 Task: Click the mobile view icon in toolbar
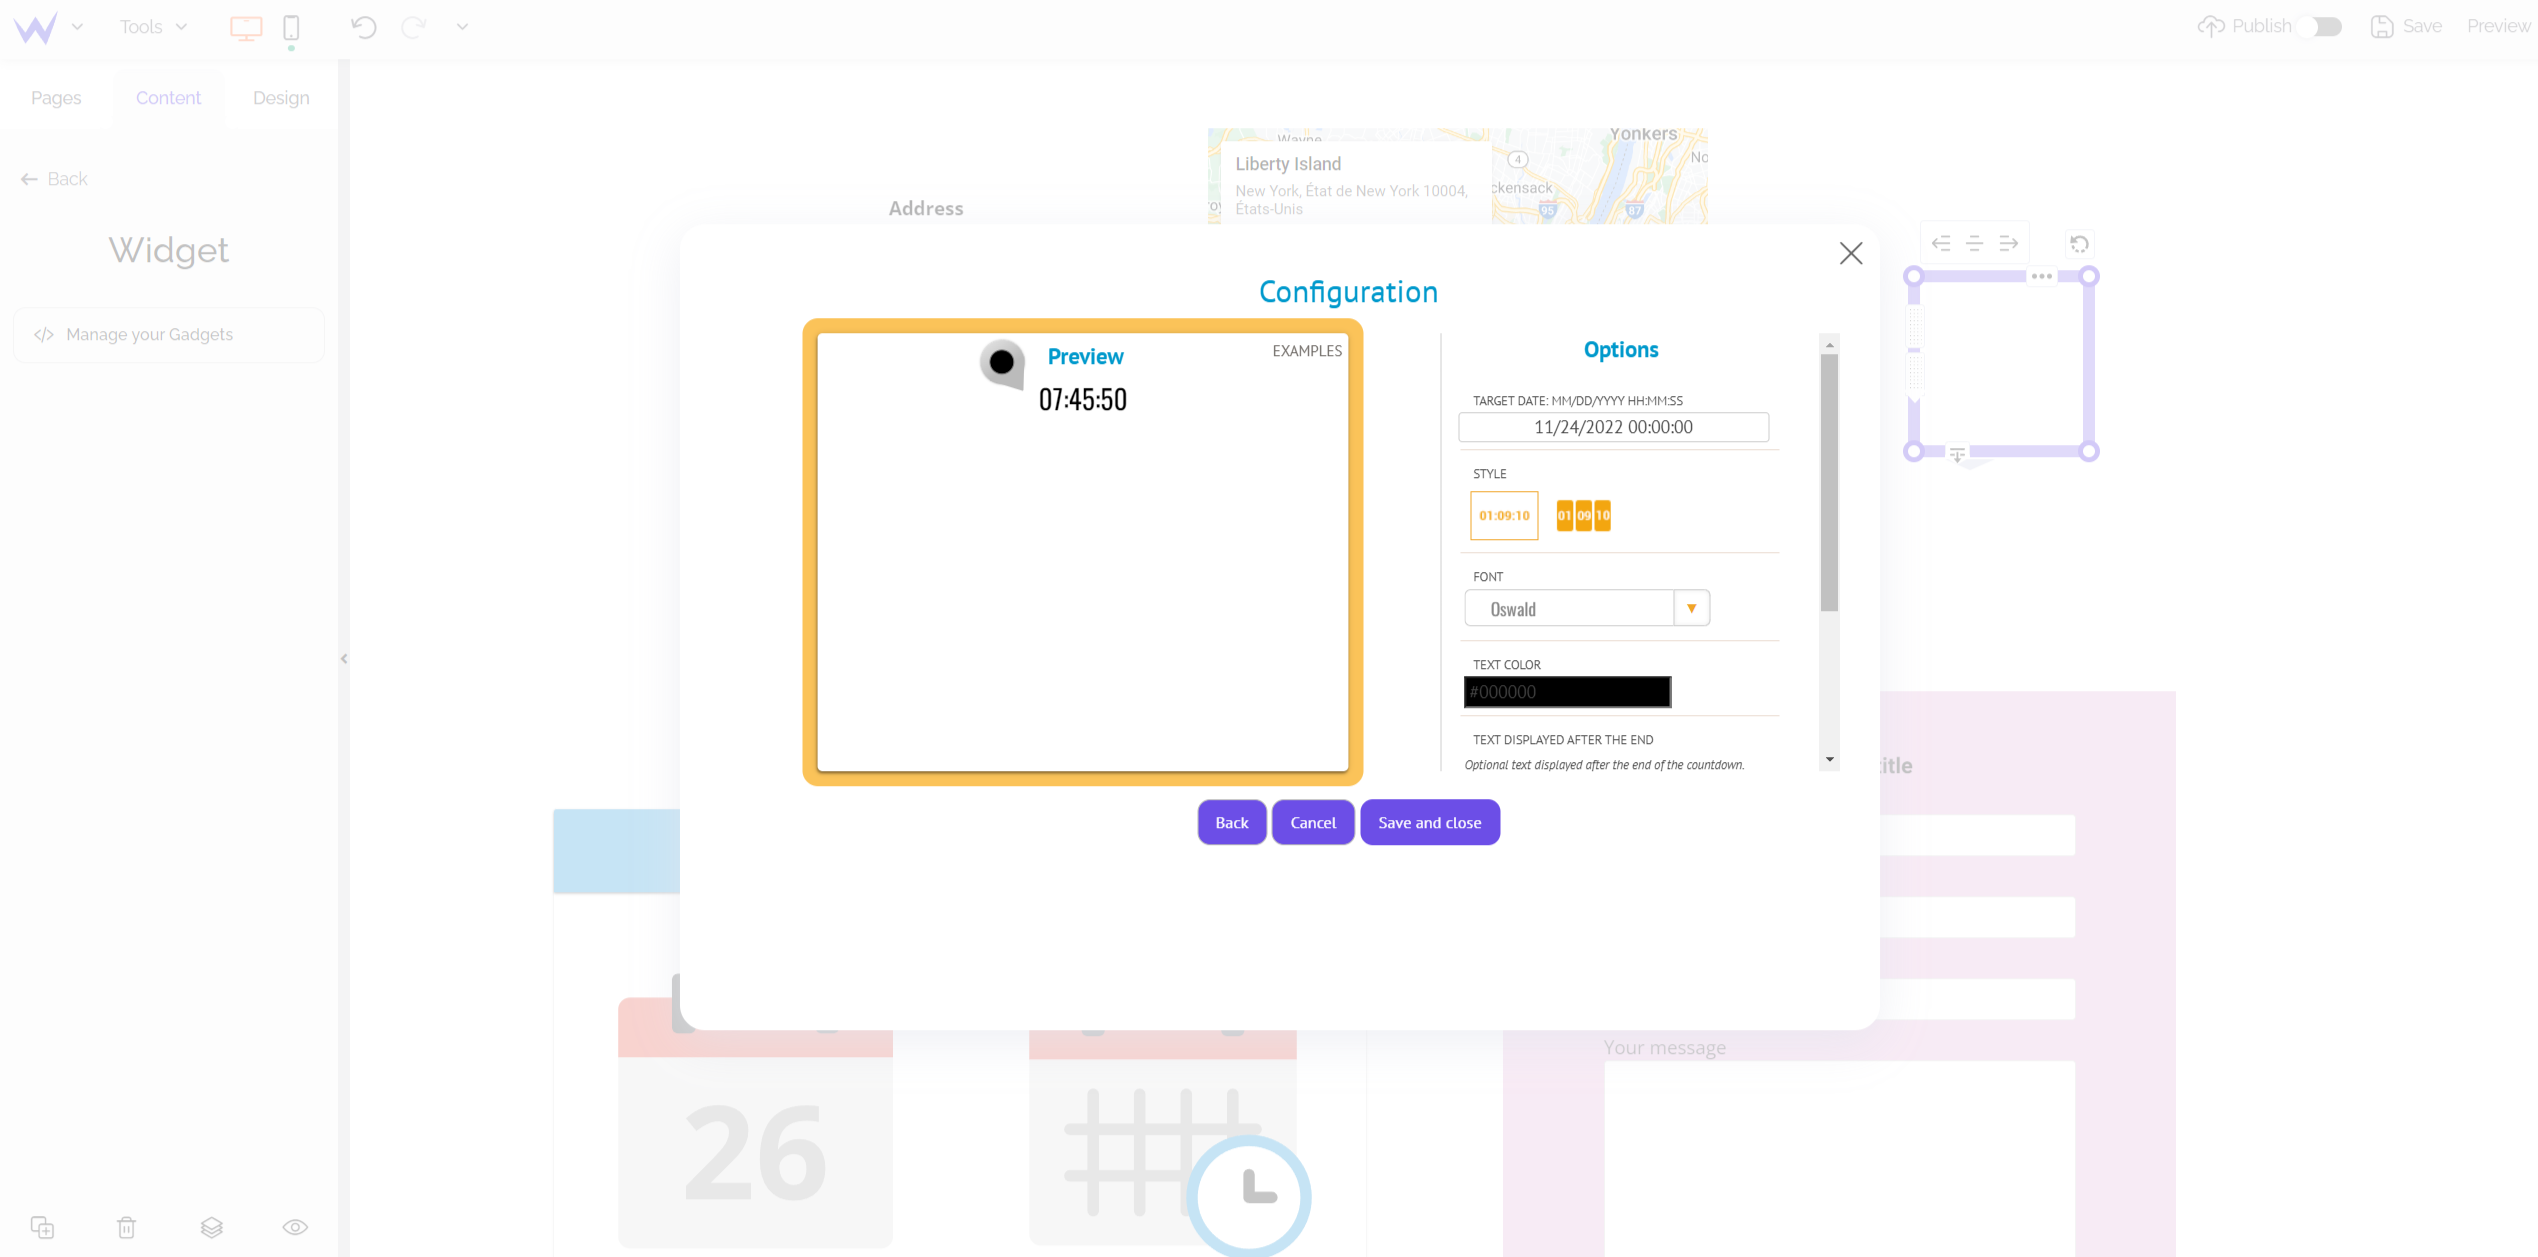291,26
